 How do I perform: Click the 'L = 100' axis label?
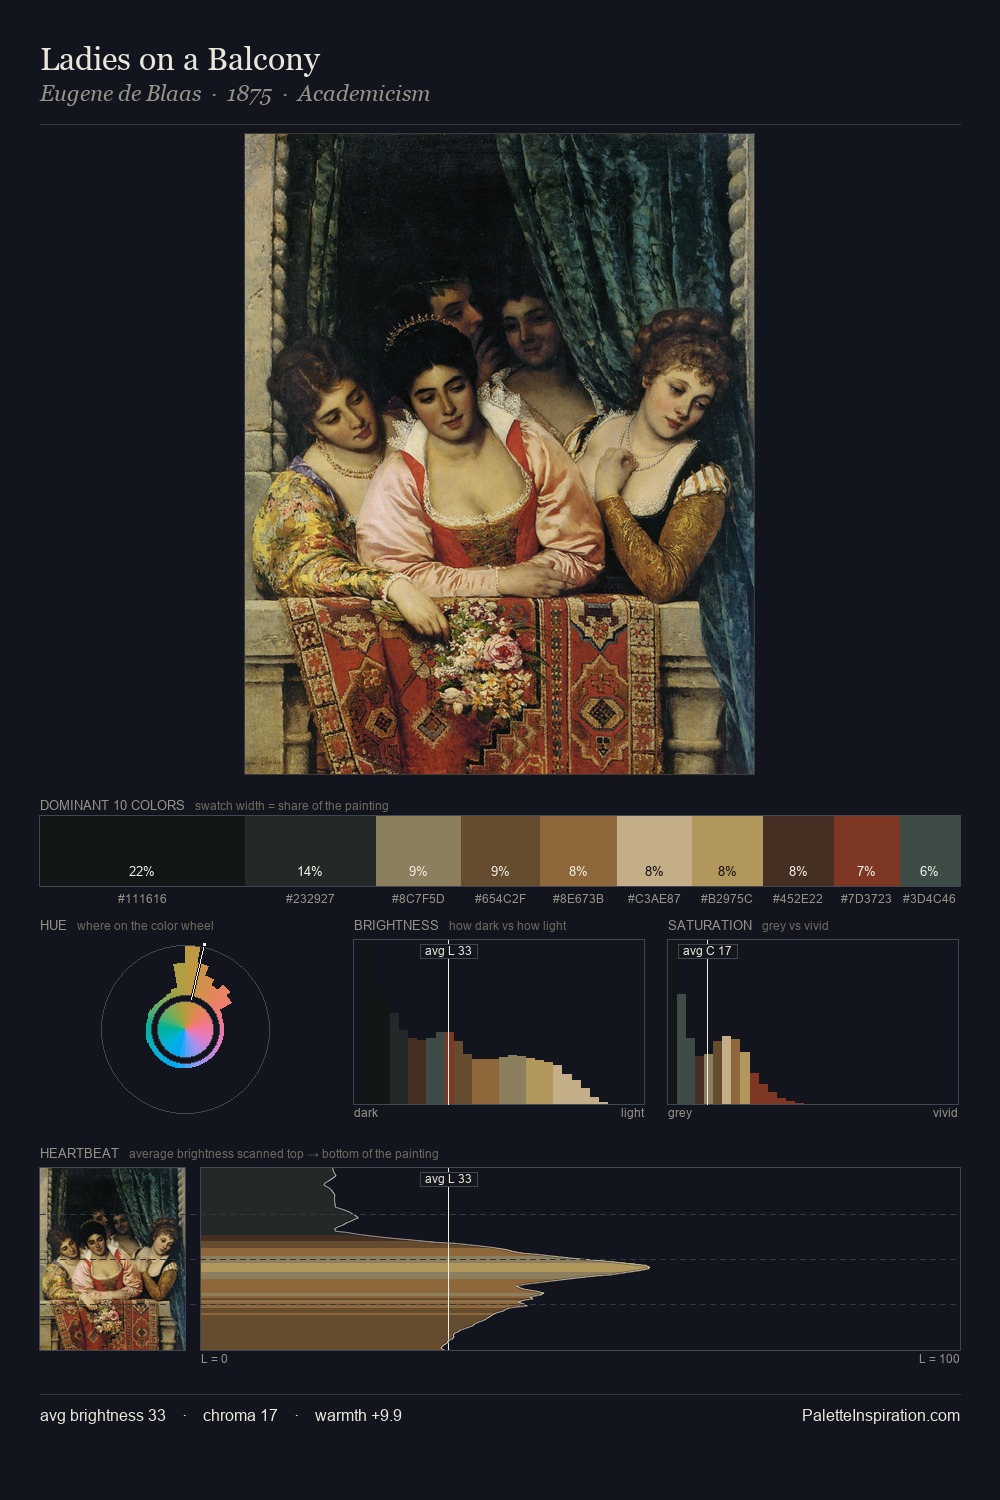[939, 1359]
